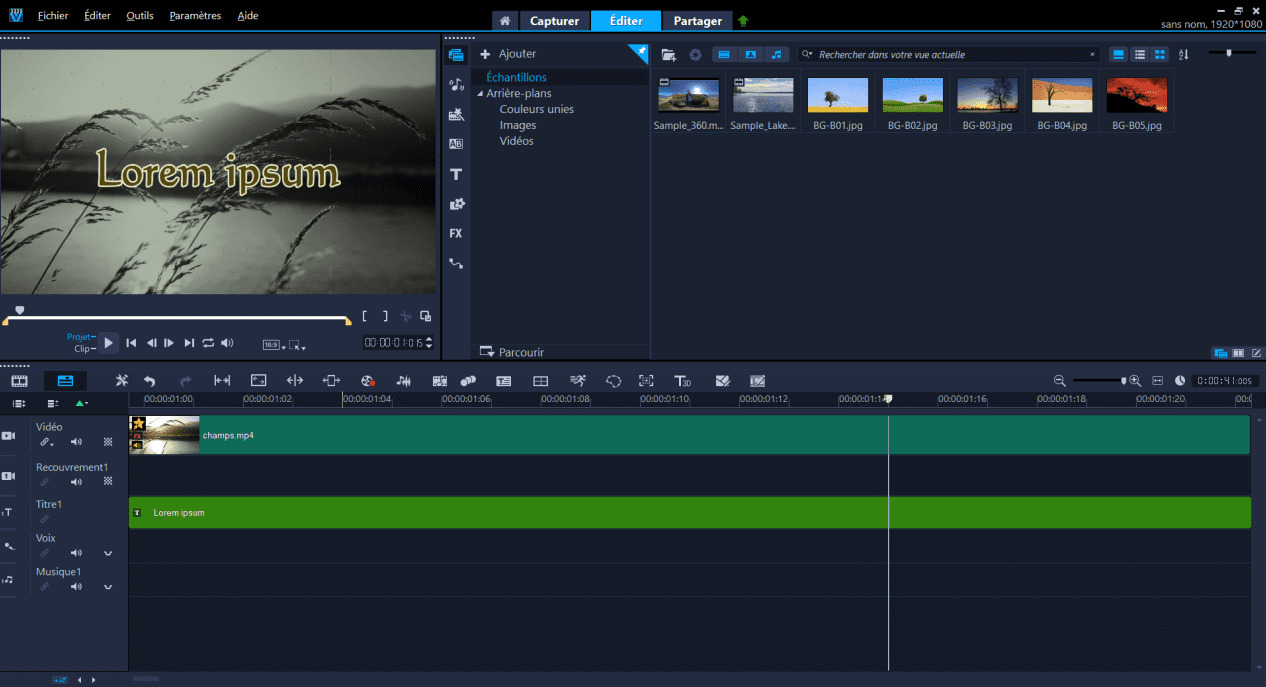This screenshot has width=1266, height=687.
Task: Click the Record/Capture option reel icon
Action: click(x=367, y=381)
